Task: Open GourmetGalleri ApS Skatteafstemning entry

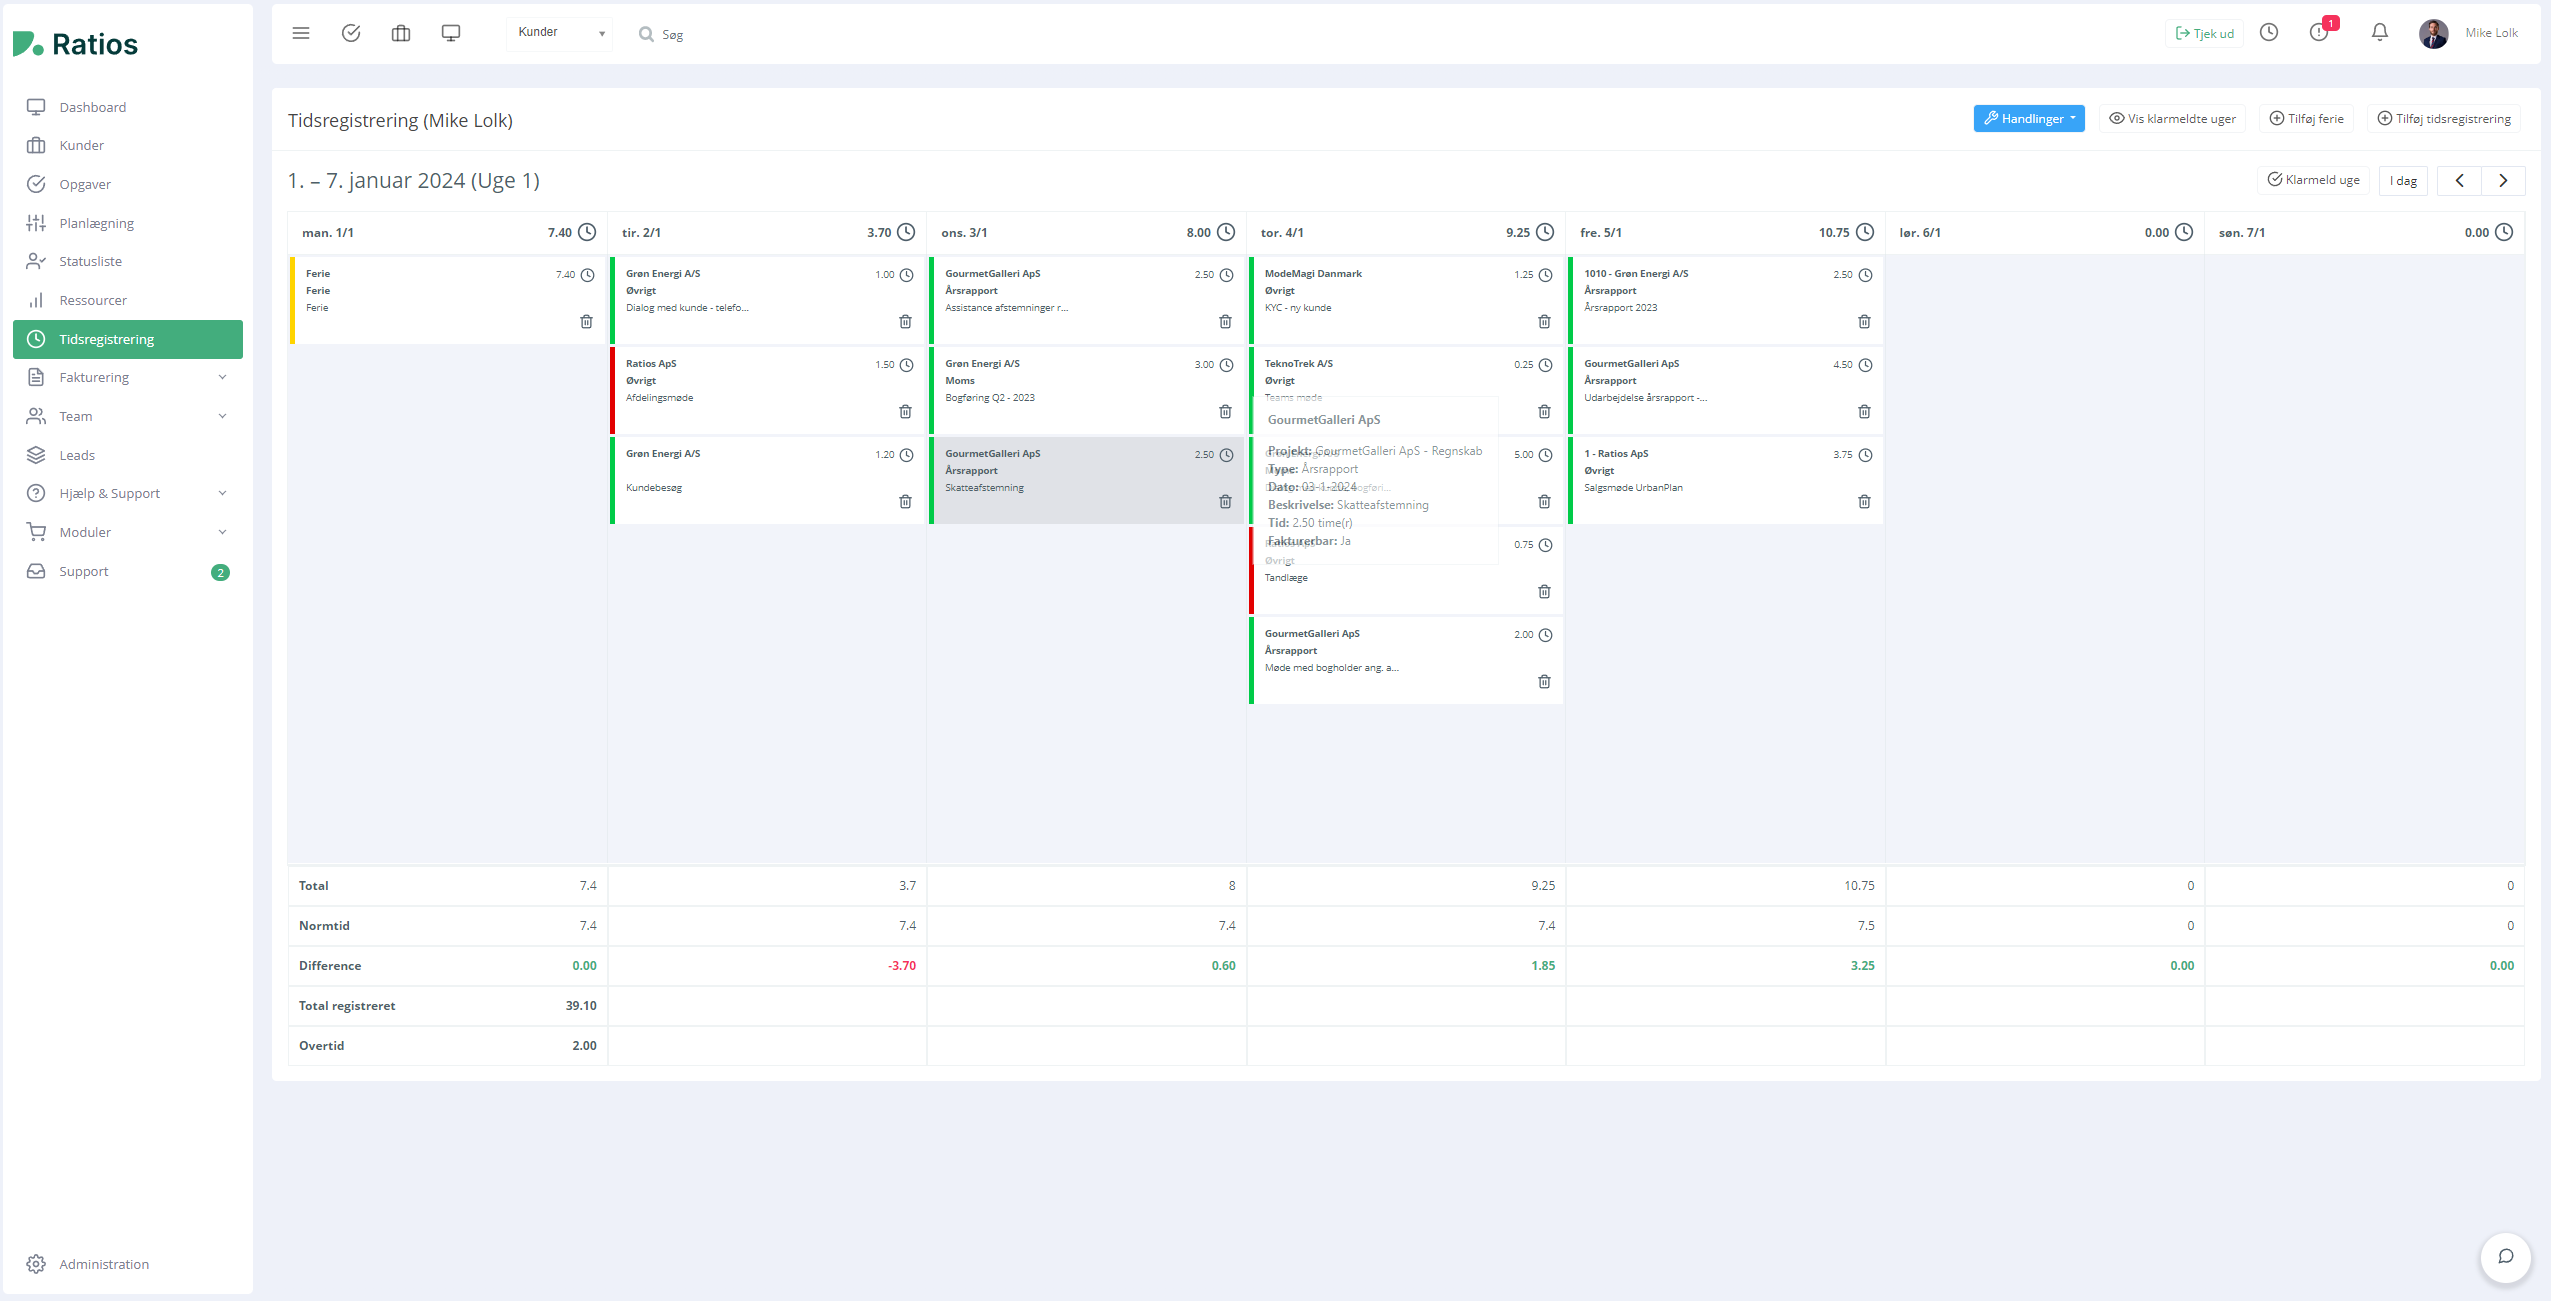Action: [1087, 480]
